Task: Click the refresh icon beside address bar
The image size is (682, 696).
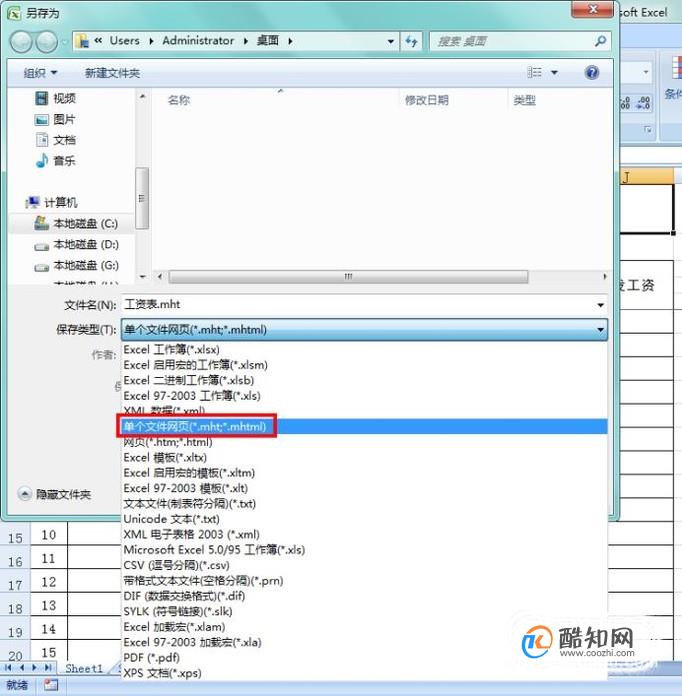Action: [412, 41]
